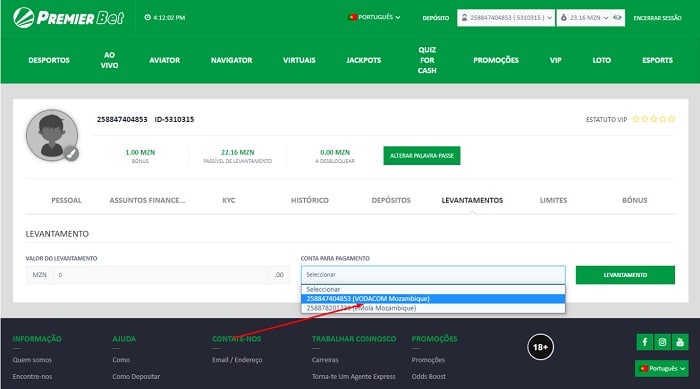Image resolution: width=700 pixels, height=389 pixels.
Task: Click the Premier Bet logo
Action: (x=69, y=18)
